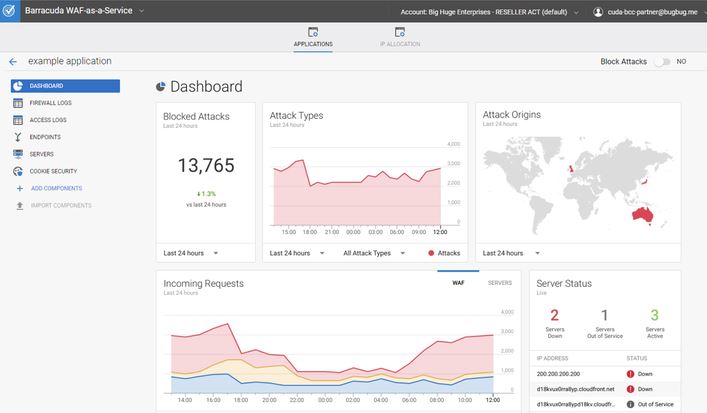Click the Access Logs table icon
The height and width of the screenshot is (413, 707).
coord(18,120)
